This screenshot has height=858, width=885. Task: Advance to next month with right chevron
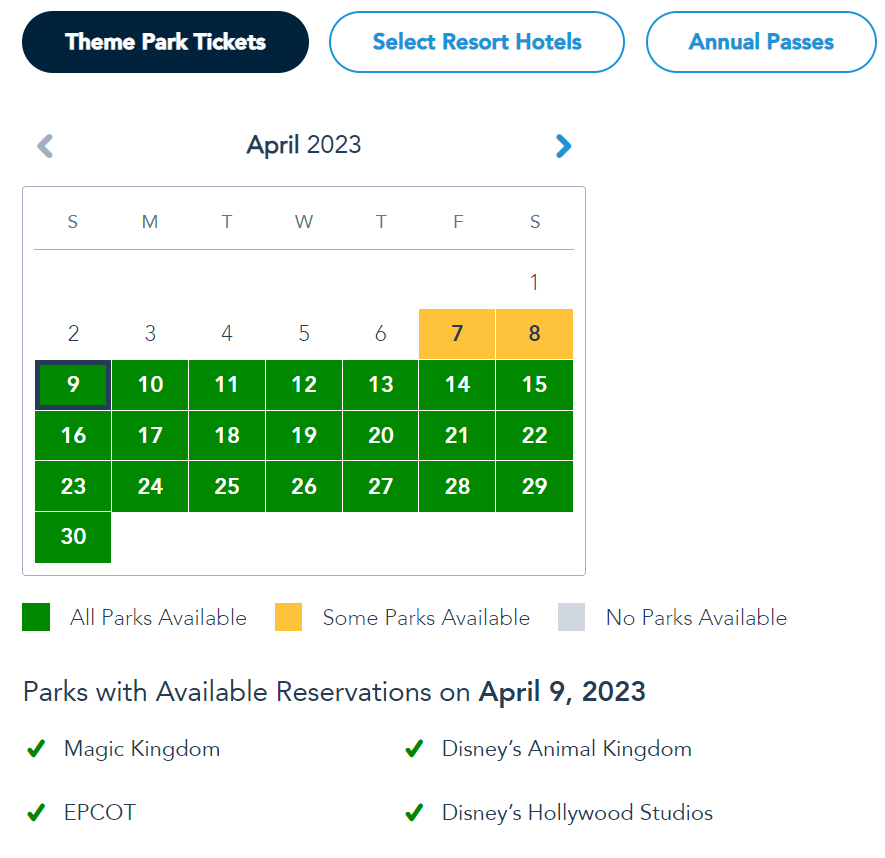(563, 146)
